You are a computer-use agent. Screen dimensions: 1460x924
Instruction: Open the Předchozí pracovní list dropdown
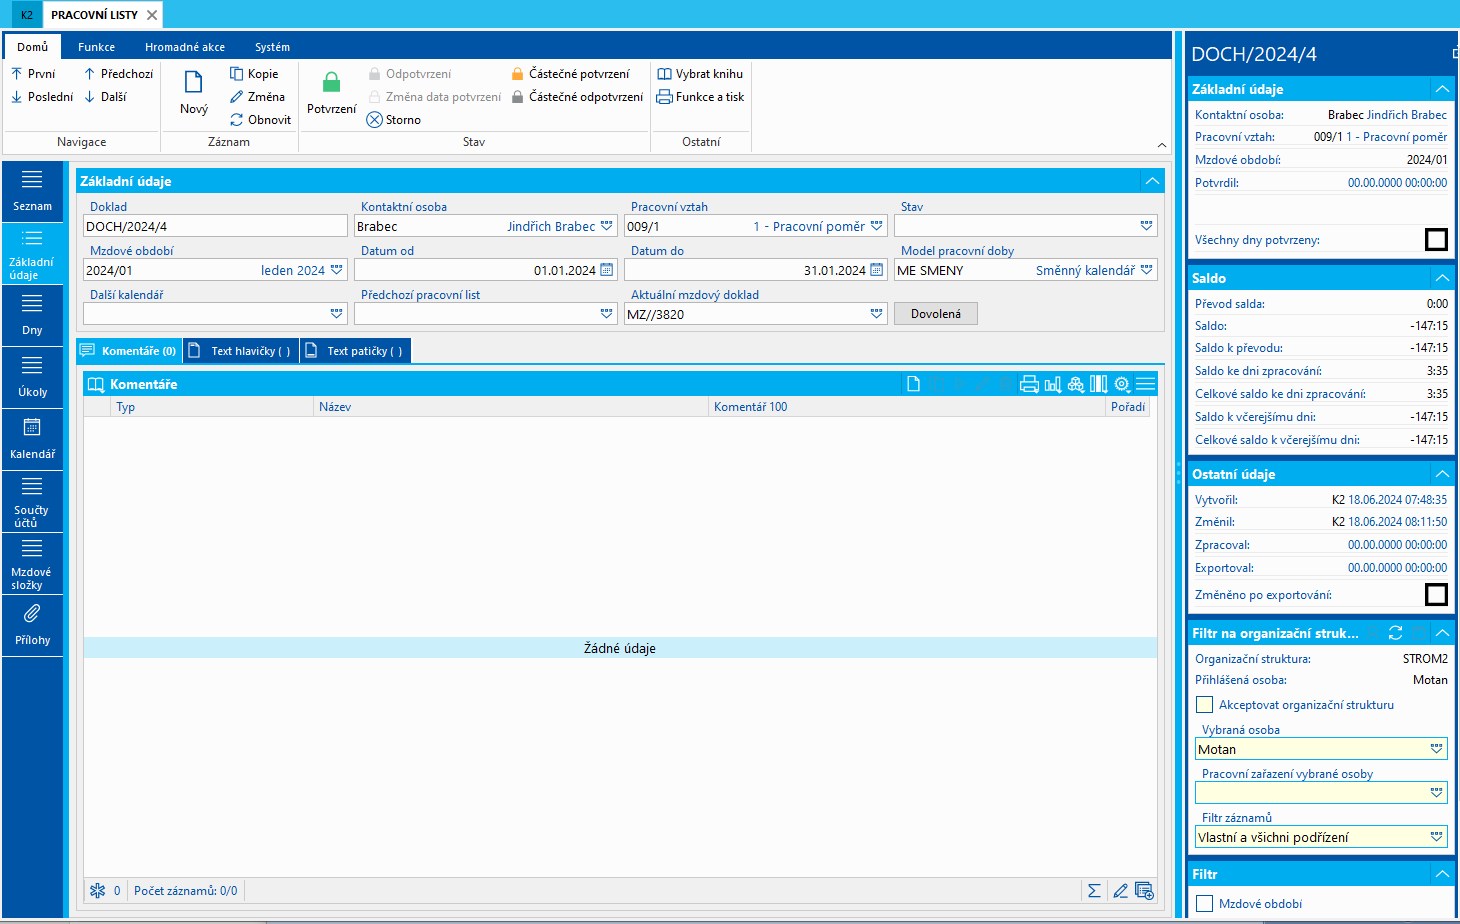tap(607, 314)
